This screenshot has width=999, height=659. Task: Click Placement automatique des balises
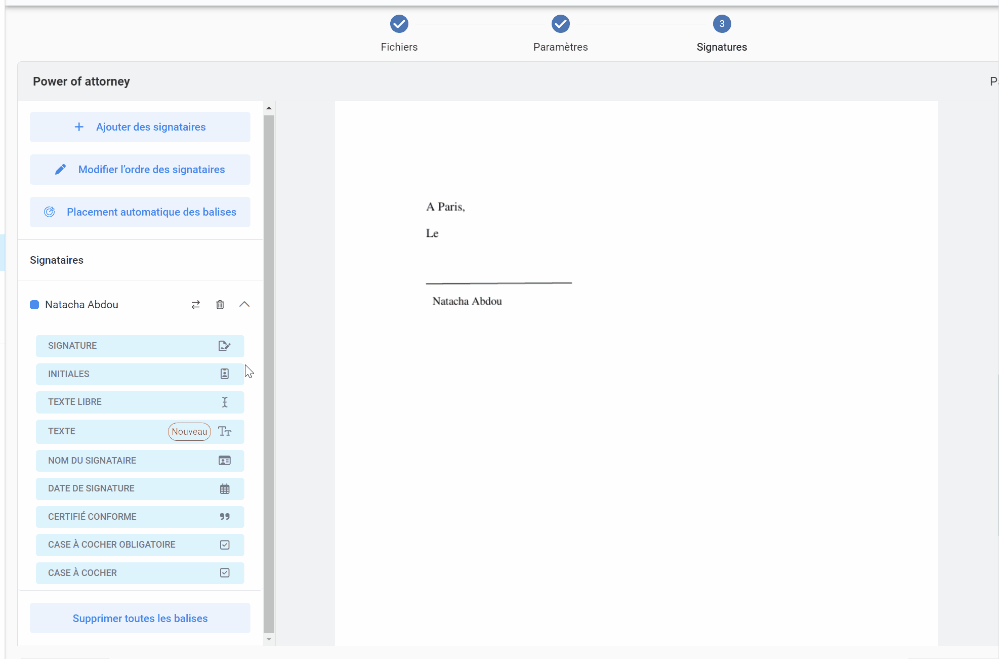click(x=140, y=212)
